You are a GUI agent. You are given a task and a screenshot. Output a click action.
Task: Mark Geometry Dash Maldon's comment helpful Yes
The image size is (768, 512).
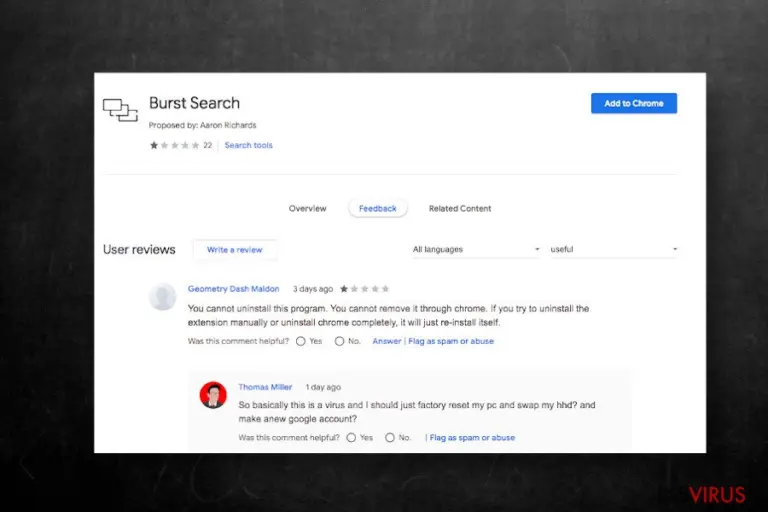(x=301, y=341)
